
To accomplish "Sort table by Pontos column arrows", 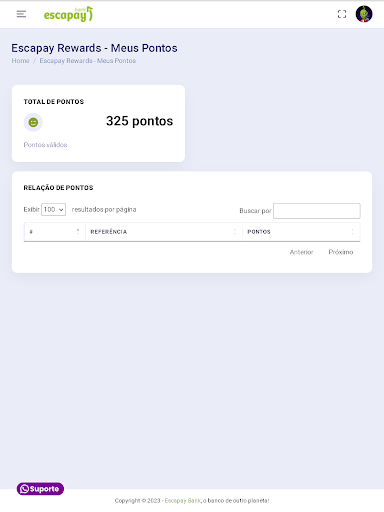I will click(352, 232).
